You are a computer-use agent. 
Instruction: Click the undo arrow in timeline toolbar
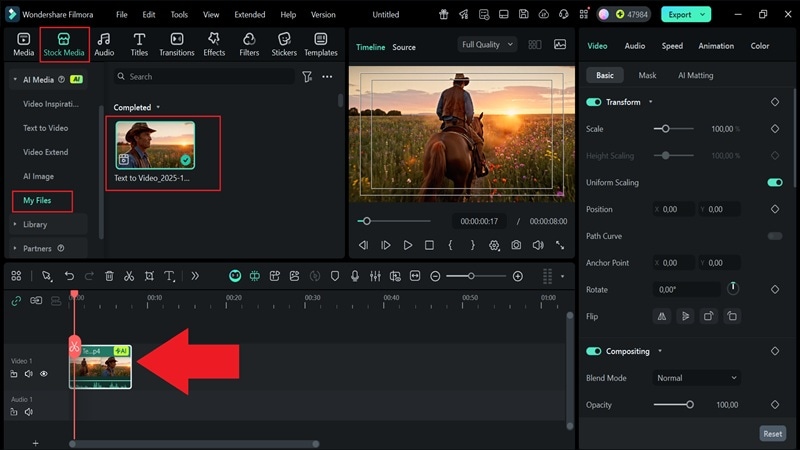69,276
